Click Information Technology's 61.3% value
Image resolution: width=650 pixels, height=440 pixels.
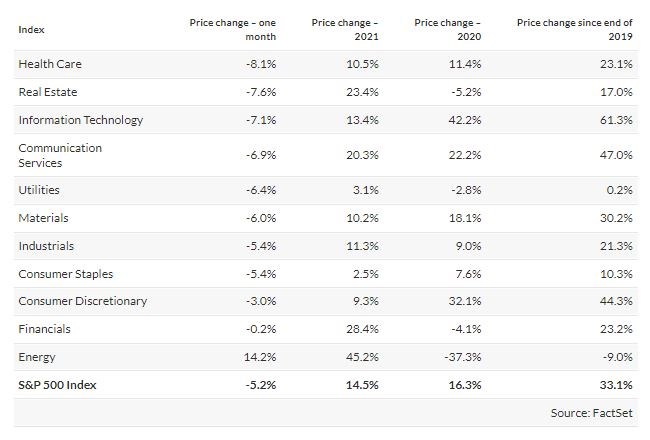(x=617, y=120)
